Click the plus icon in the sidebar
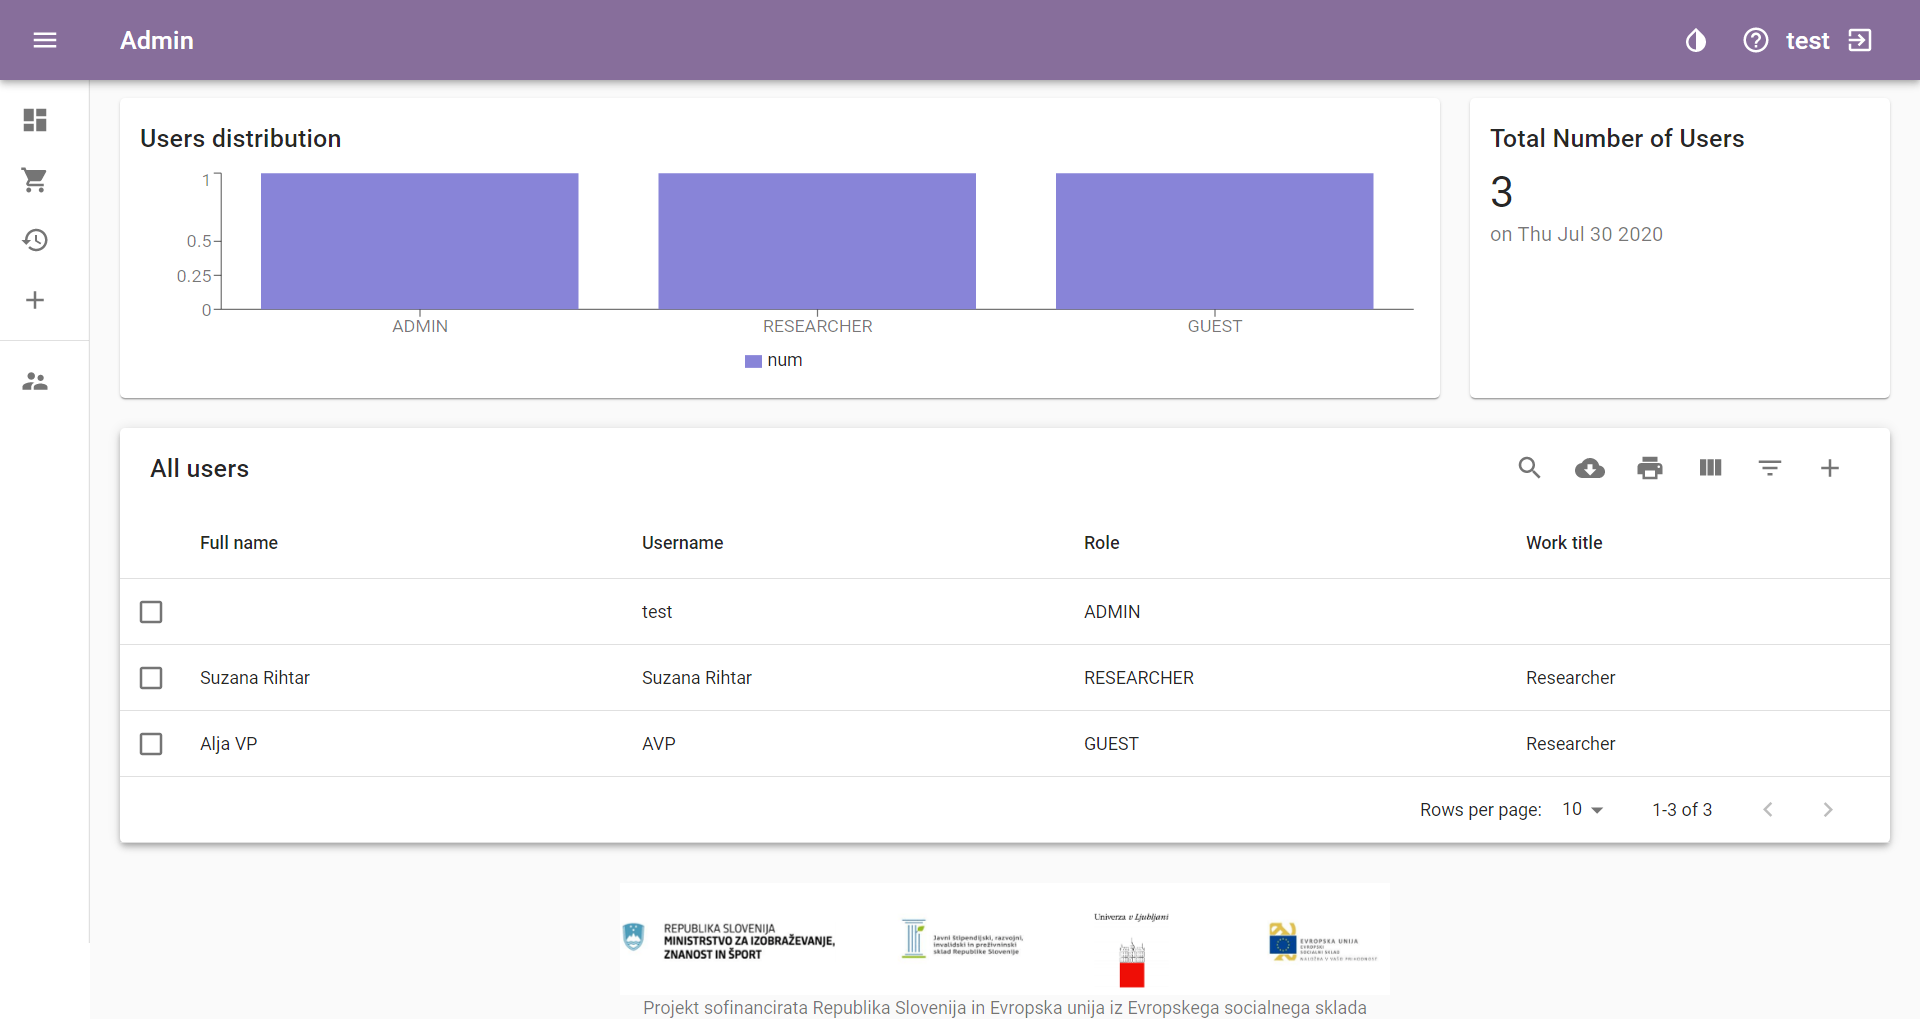This screenshot has width=1920, height=1019. [35, 300]
